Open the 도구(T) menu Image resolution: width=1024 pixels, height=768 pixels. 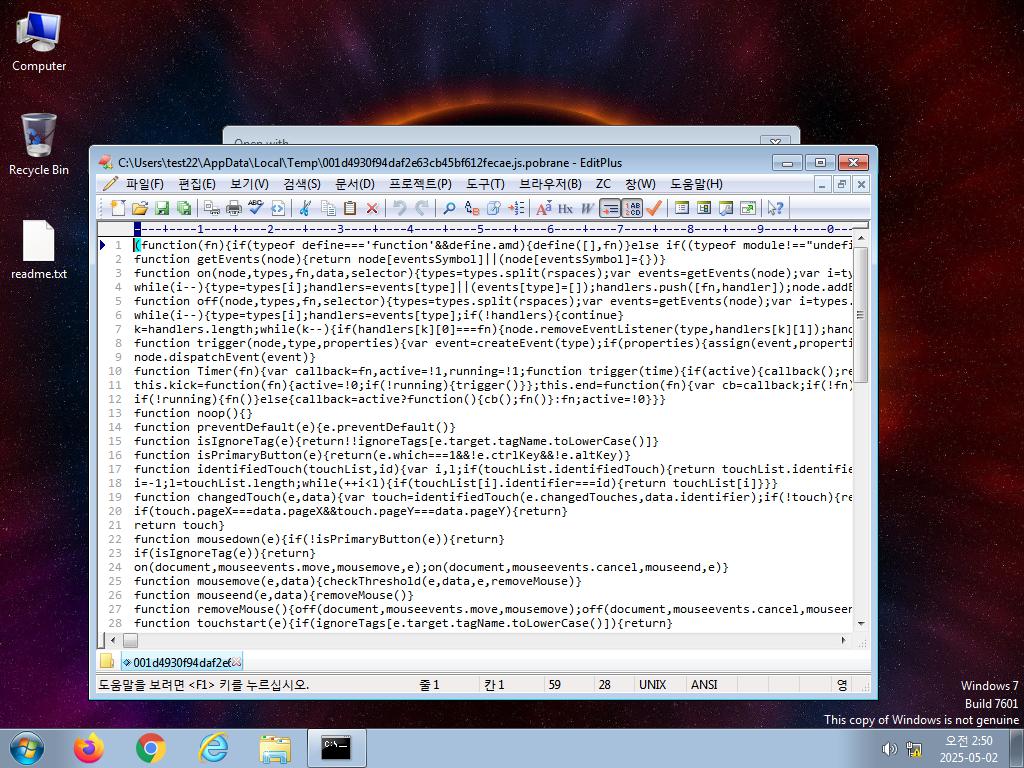(x=485, y=184)
